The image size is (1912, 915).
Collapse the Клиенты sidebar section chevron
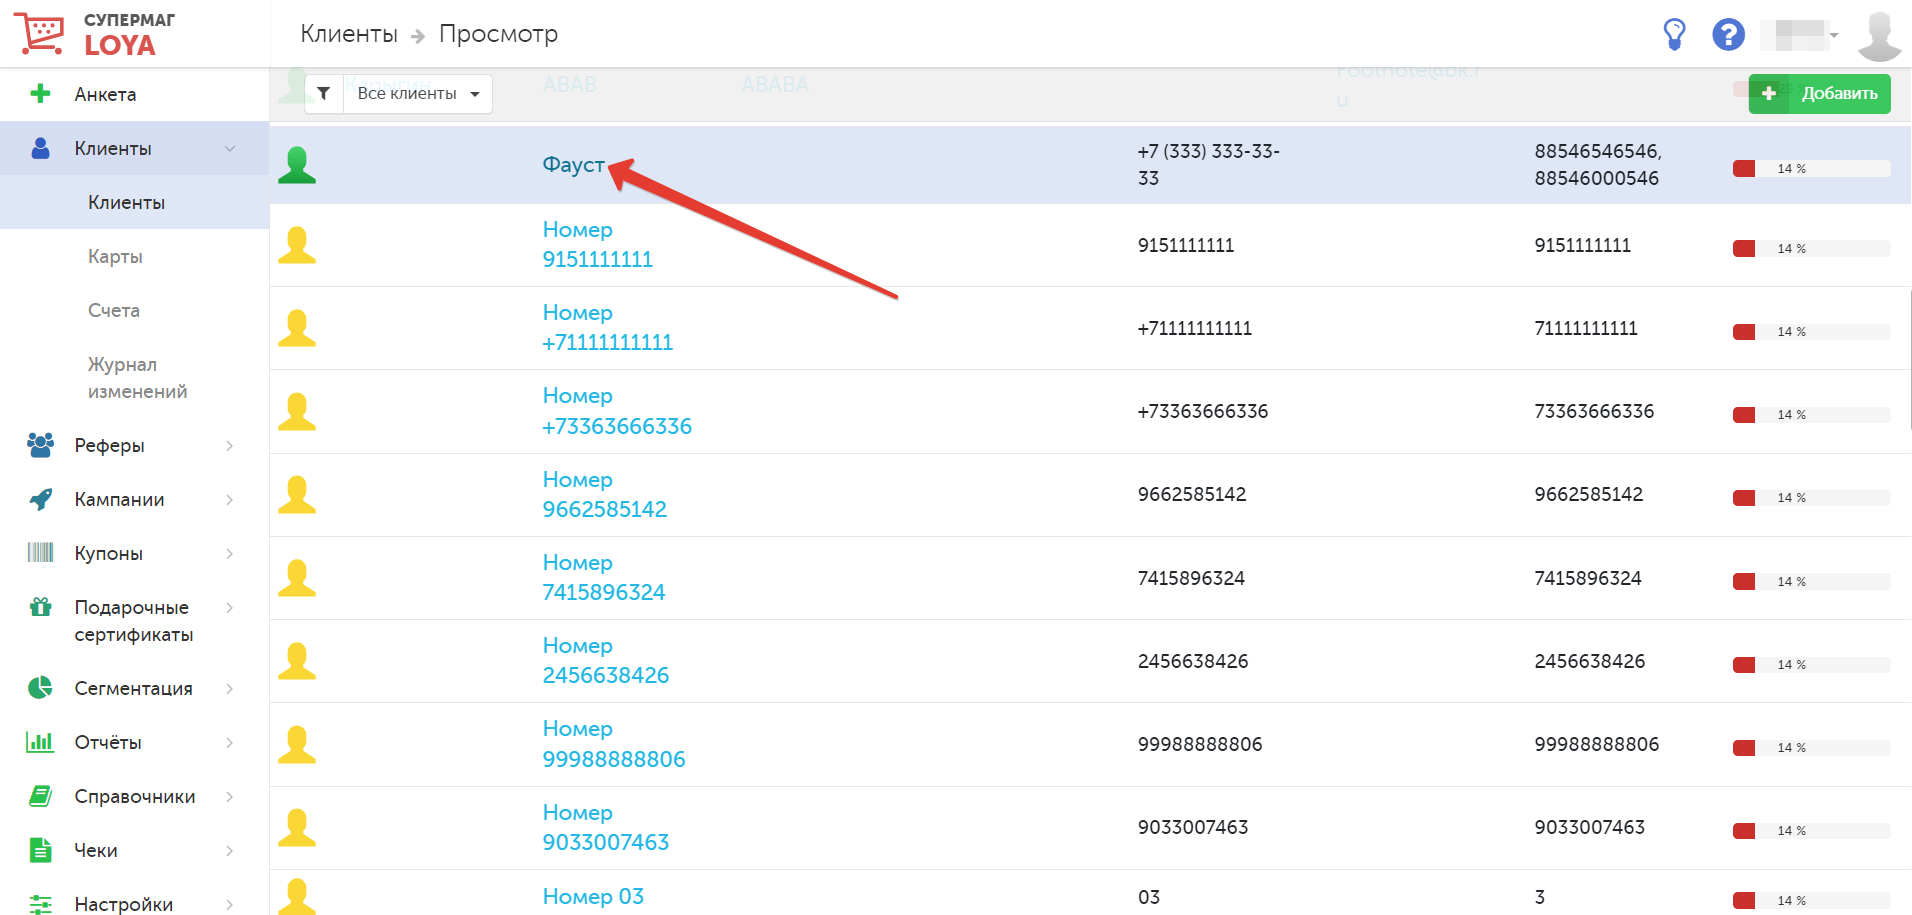(x=230, y=148)
